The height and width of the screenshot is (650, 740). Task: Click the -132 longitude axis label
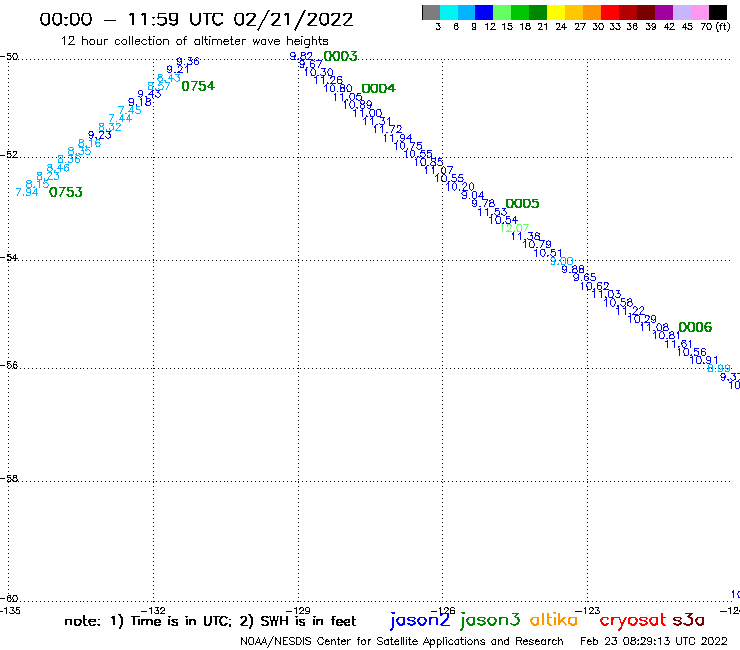click(154, 610)
